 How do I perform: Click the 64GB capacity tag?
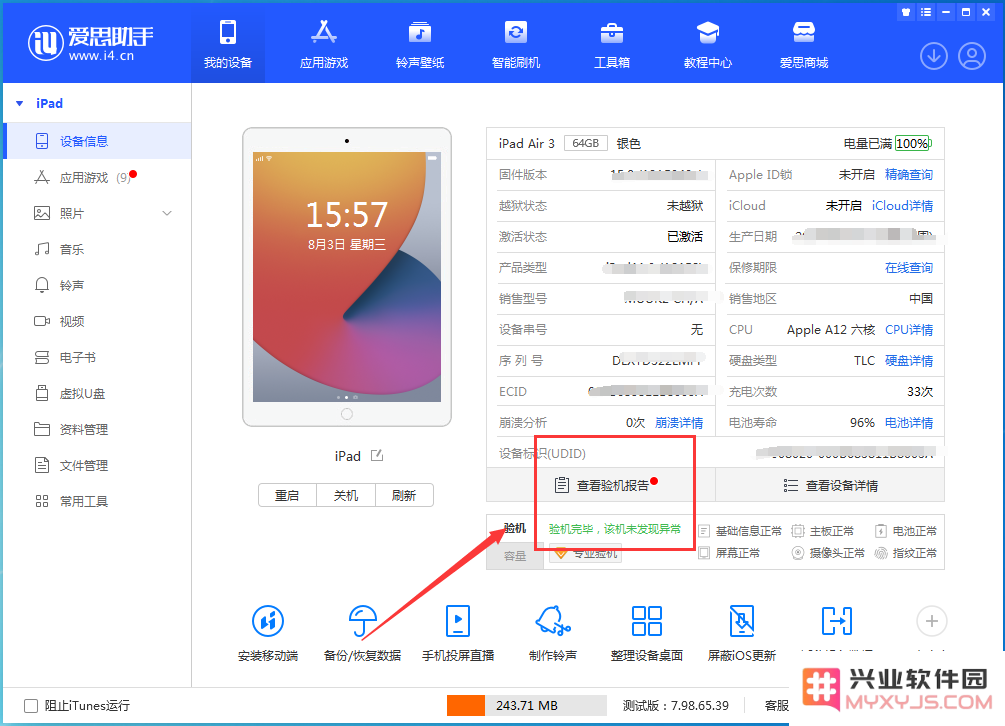[585, 143]
